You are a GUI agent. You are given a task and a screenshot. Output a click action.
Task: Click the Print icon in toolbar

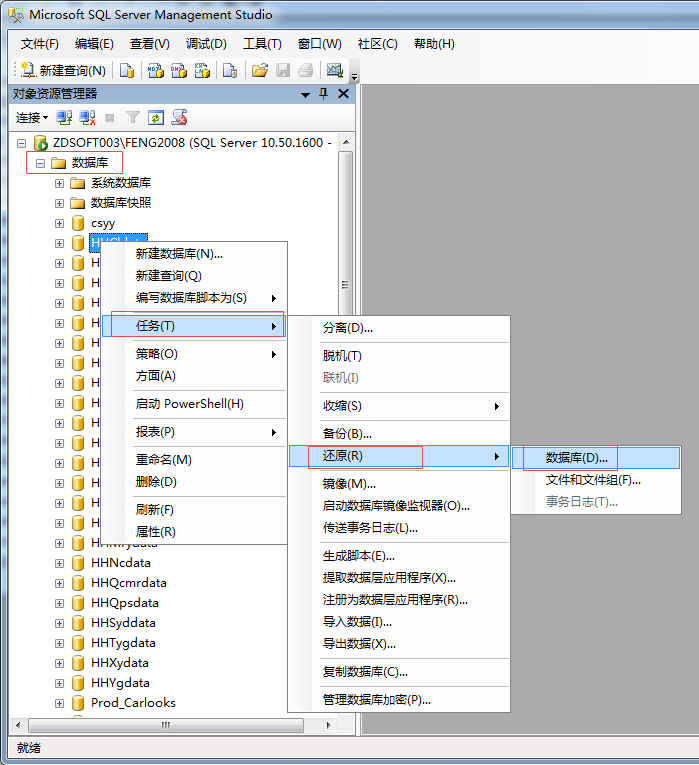click(306, 71)
